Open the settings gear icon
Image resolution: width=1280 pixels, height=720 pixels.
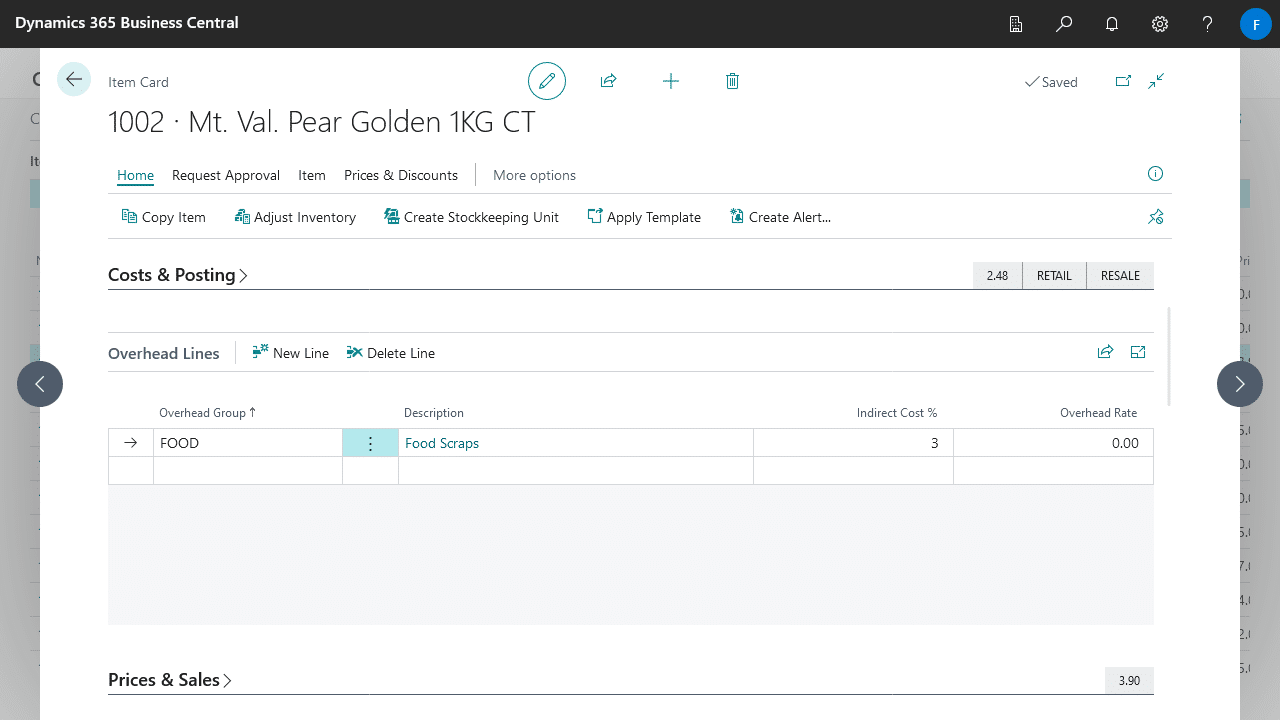(x=1159, y=24)
